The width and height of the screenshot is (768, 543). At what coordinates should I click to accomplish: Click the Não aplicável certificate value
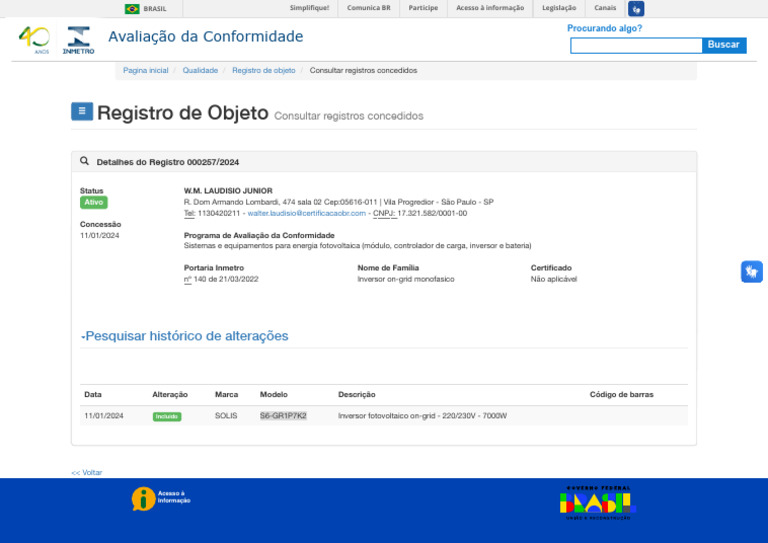coord(554,279)
